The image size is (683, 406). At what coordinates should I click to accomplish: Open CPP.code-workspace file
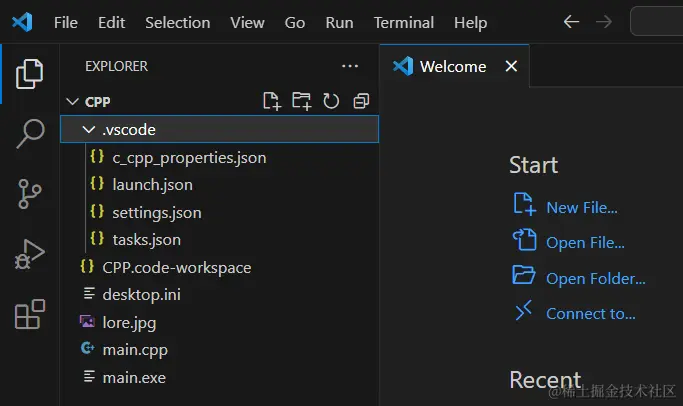pyautogui.click(x=220, y=267)
